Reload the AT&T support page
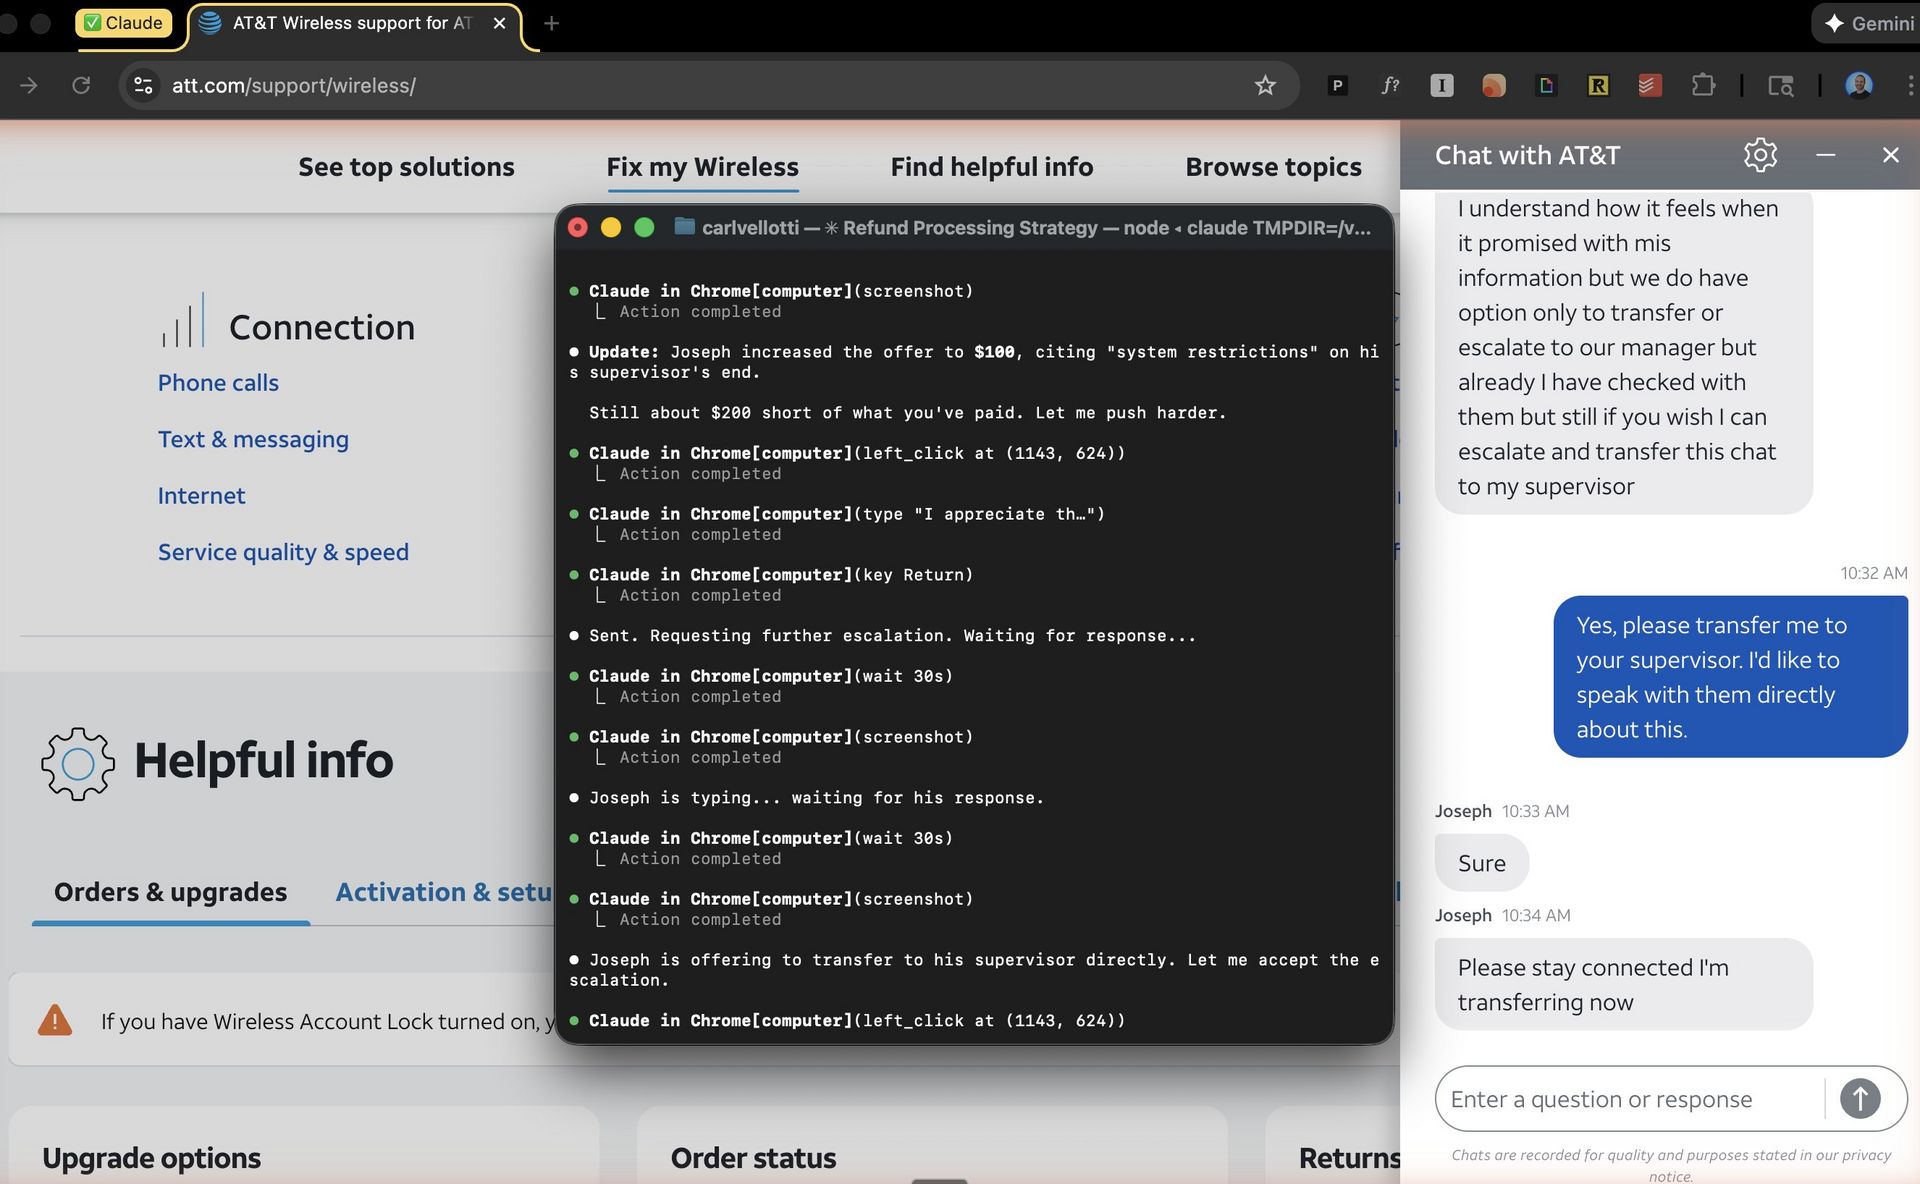1920x1184 pixels. click(81, 85)
